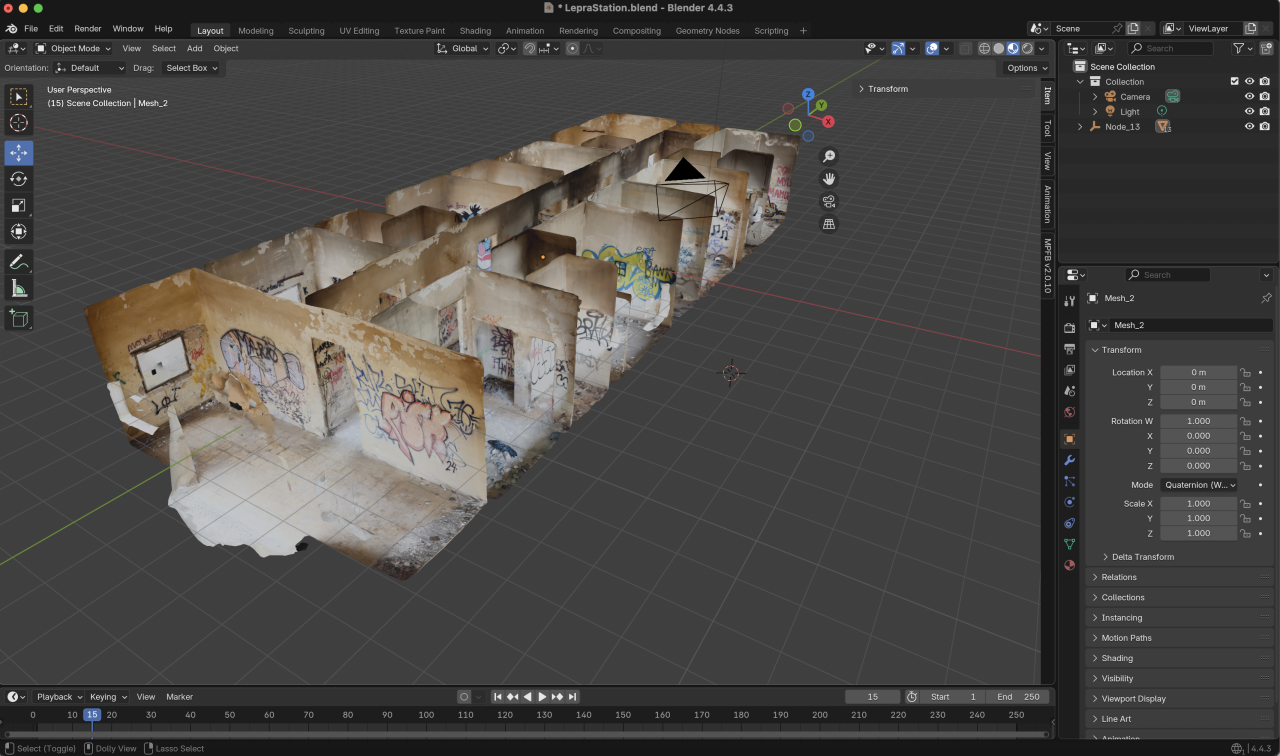
Task: Click frame 100 on the timeline ruler
Action: pos(426,715)
